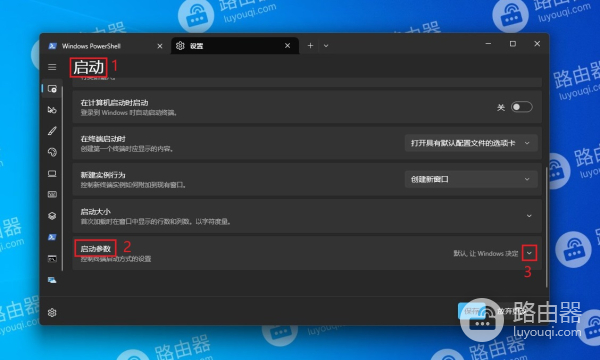Switch to the 设置 settings tab

pos(235,46)
